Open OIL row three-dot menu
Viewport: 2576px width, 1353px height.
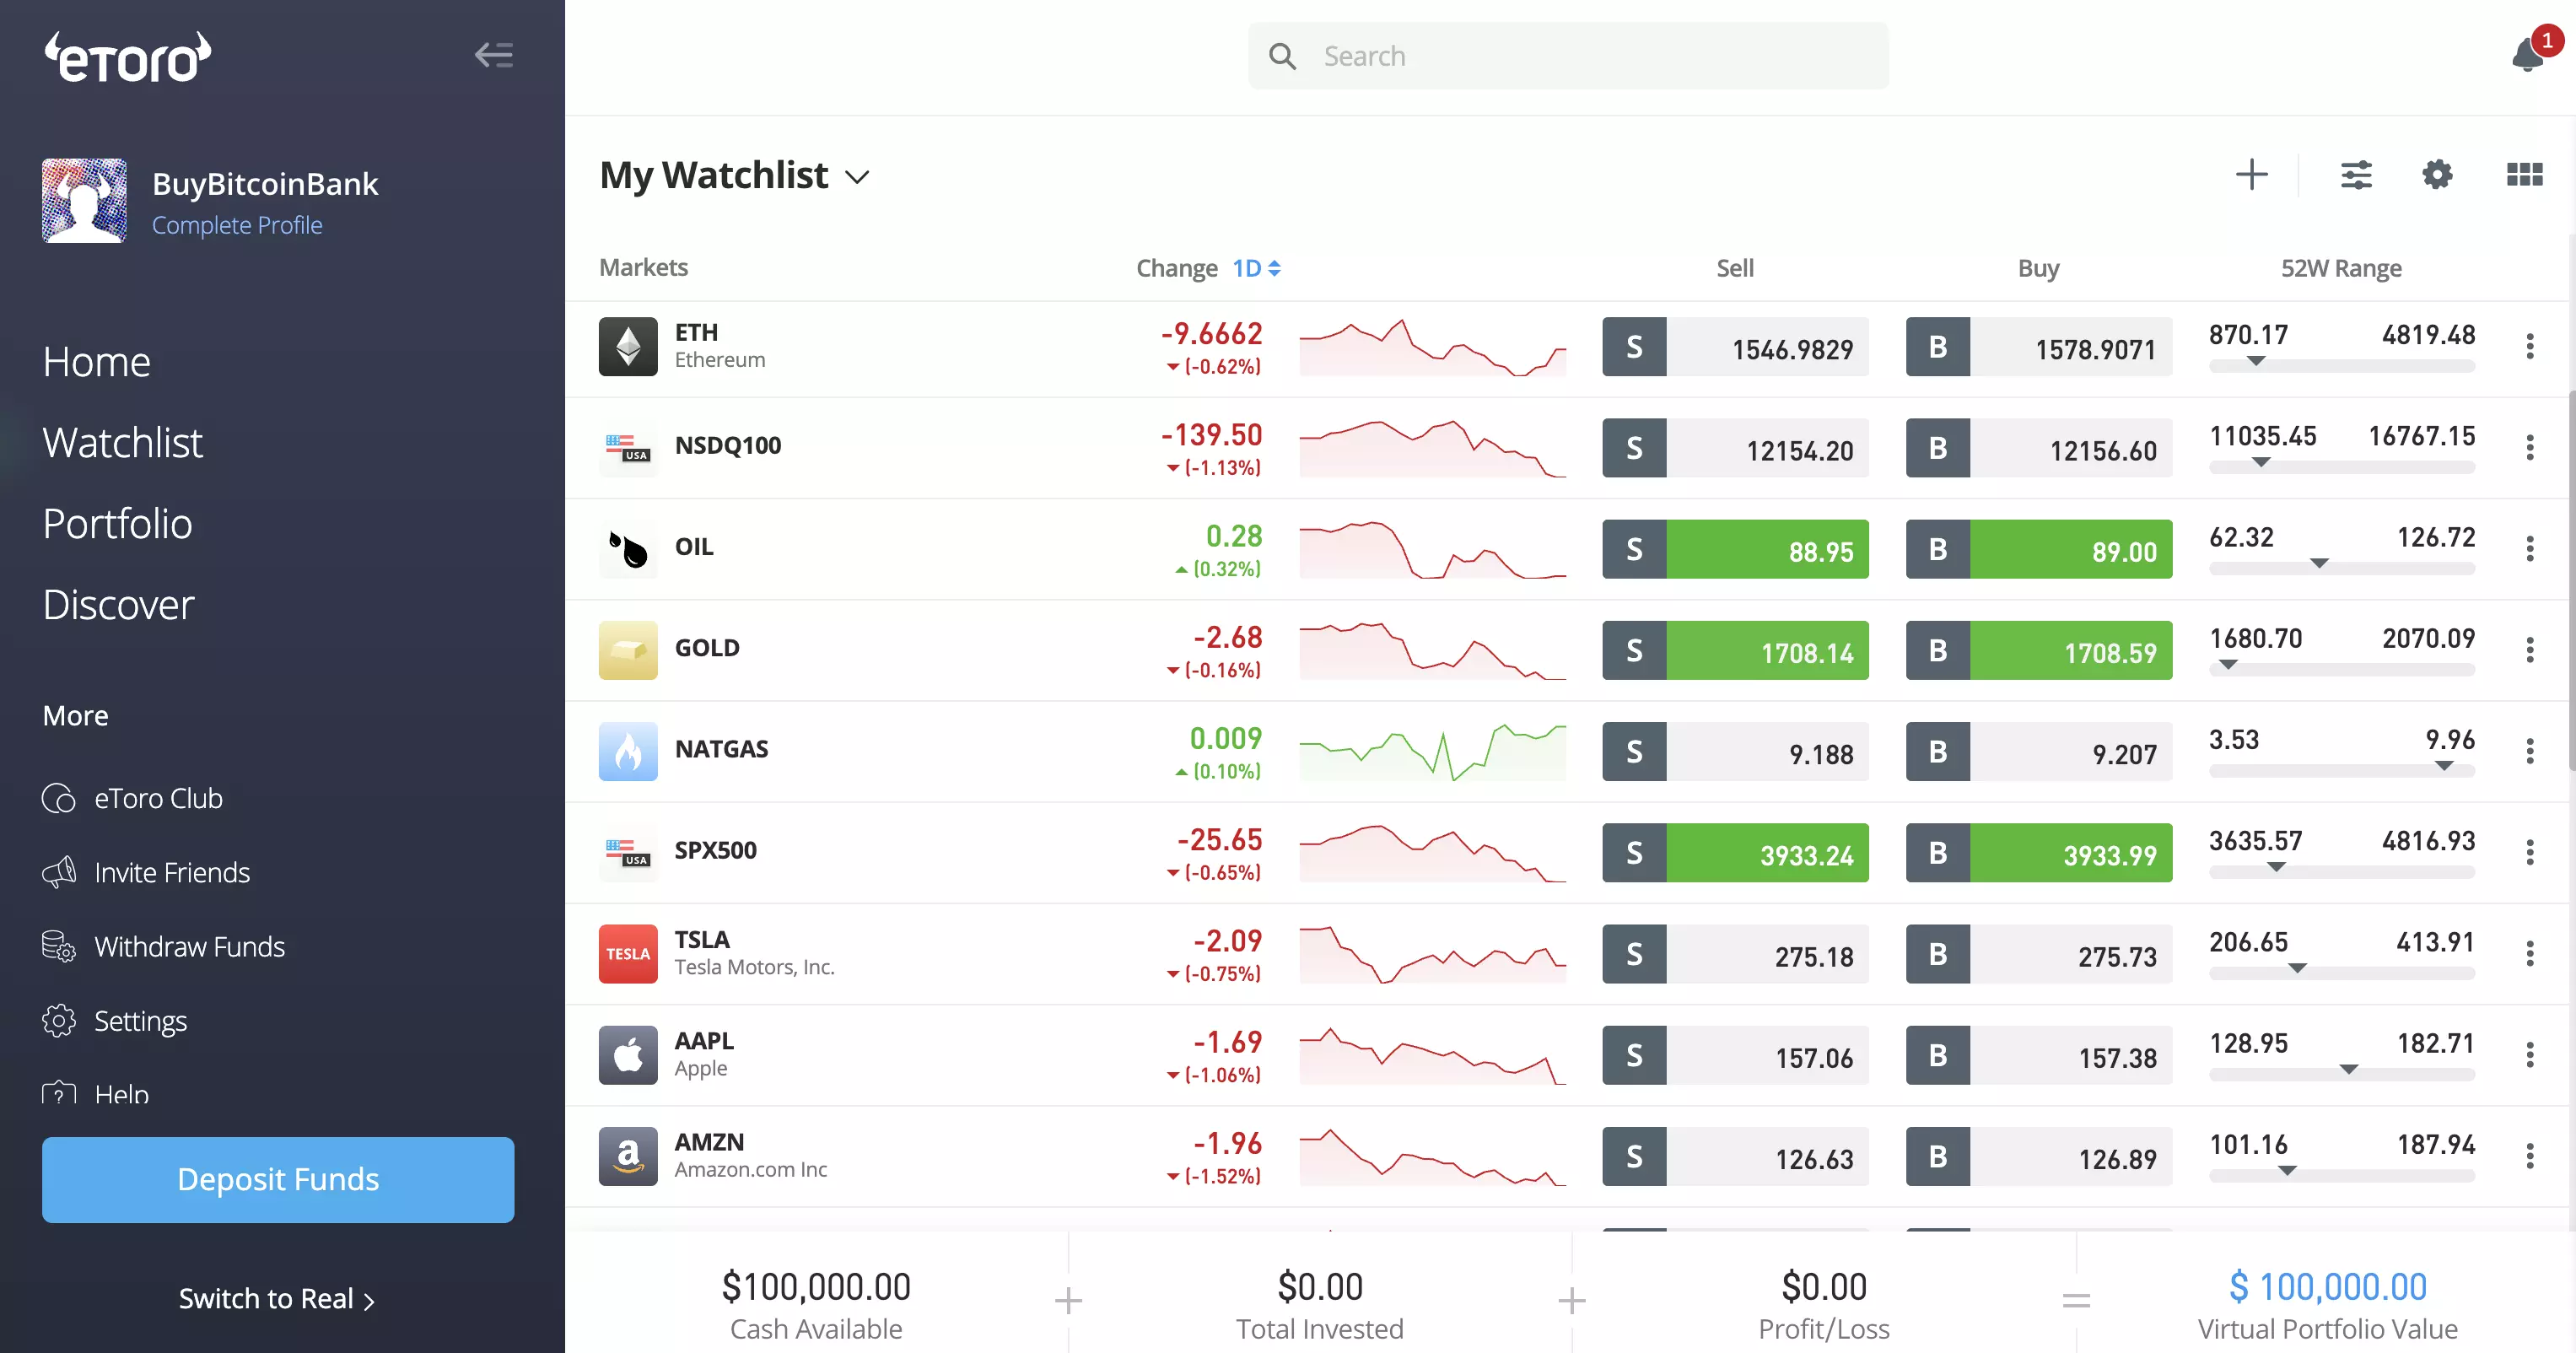click(x=2530, y=549)
